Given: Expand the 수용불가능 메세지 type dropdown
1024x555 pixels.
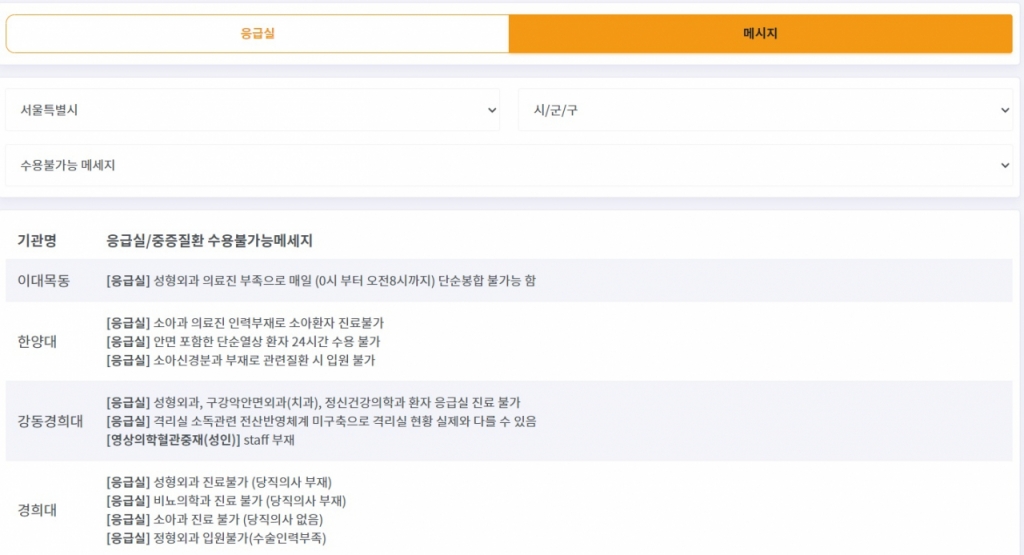Looking at the screenshot, I should click(509, 165).
